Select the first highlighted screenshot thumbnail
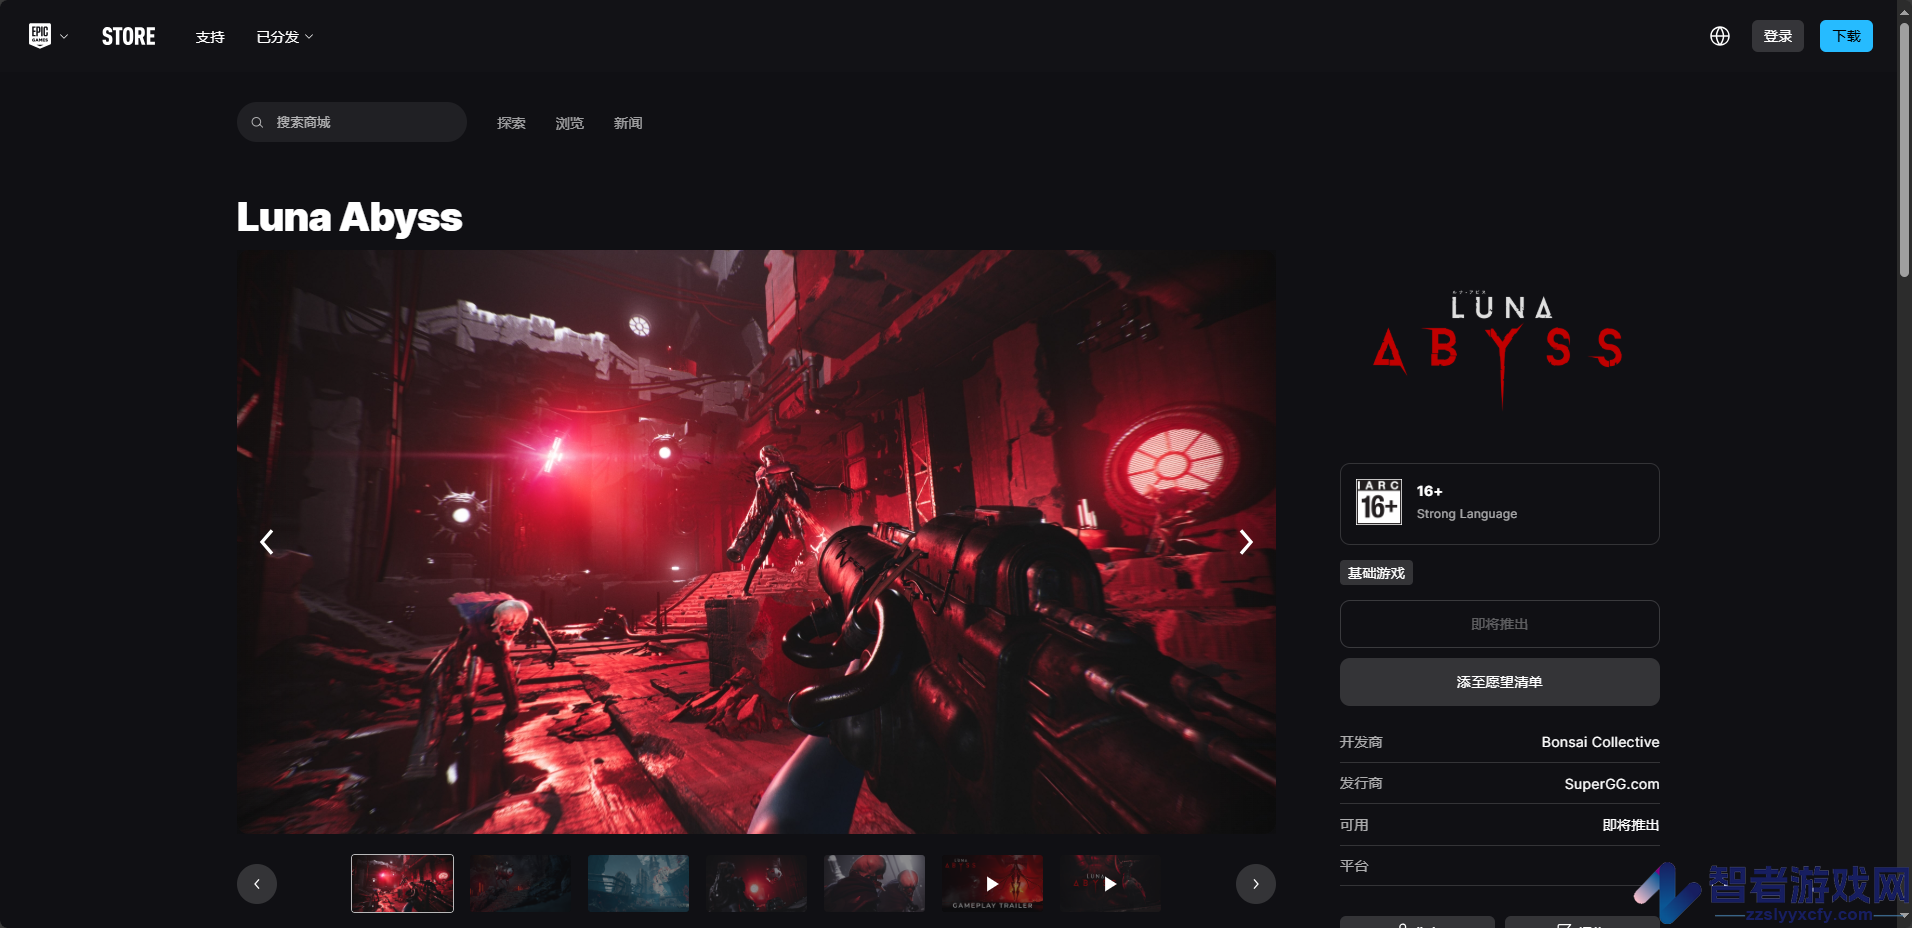Image resolution: width=1912 pixels, height=928 pixels. click(x=402, y=883)
